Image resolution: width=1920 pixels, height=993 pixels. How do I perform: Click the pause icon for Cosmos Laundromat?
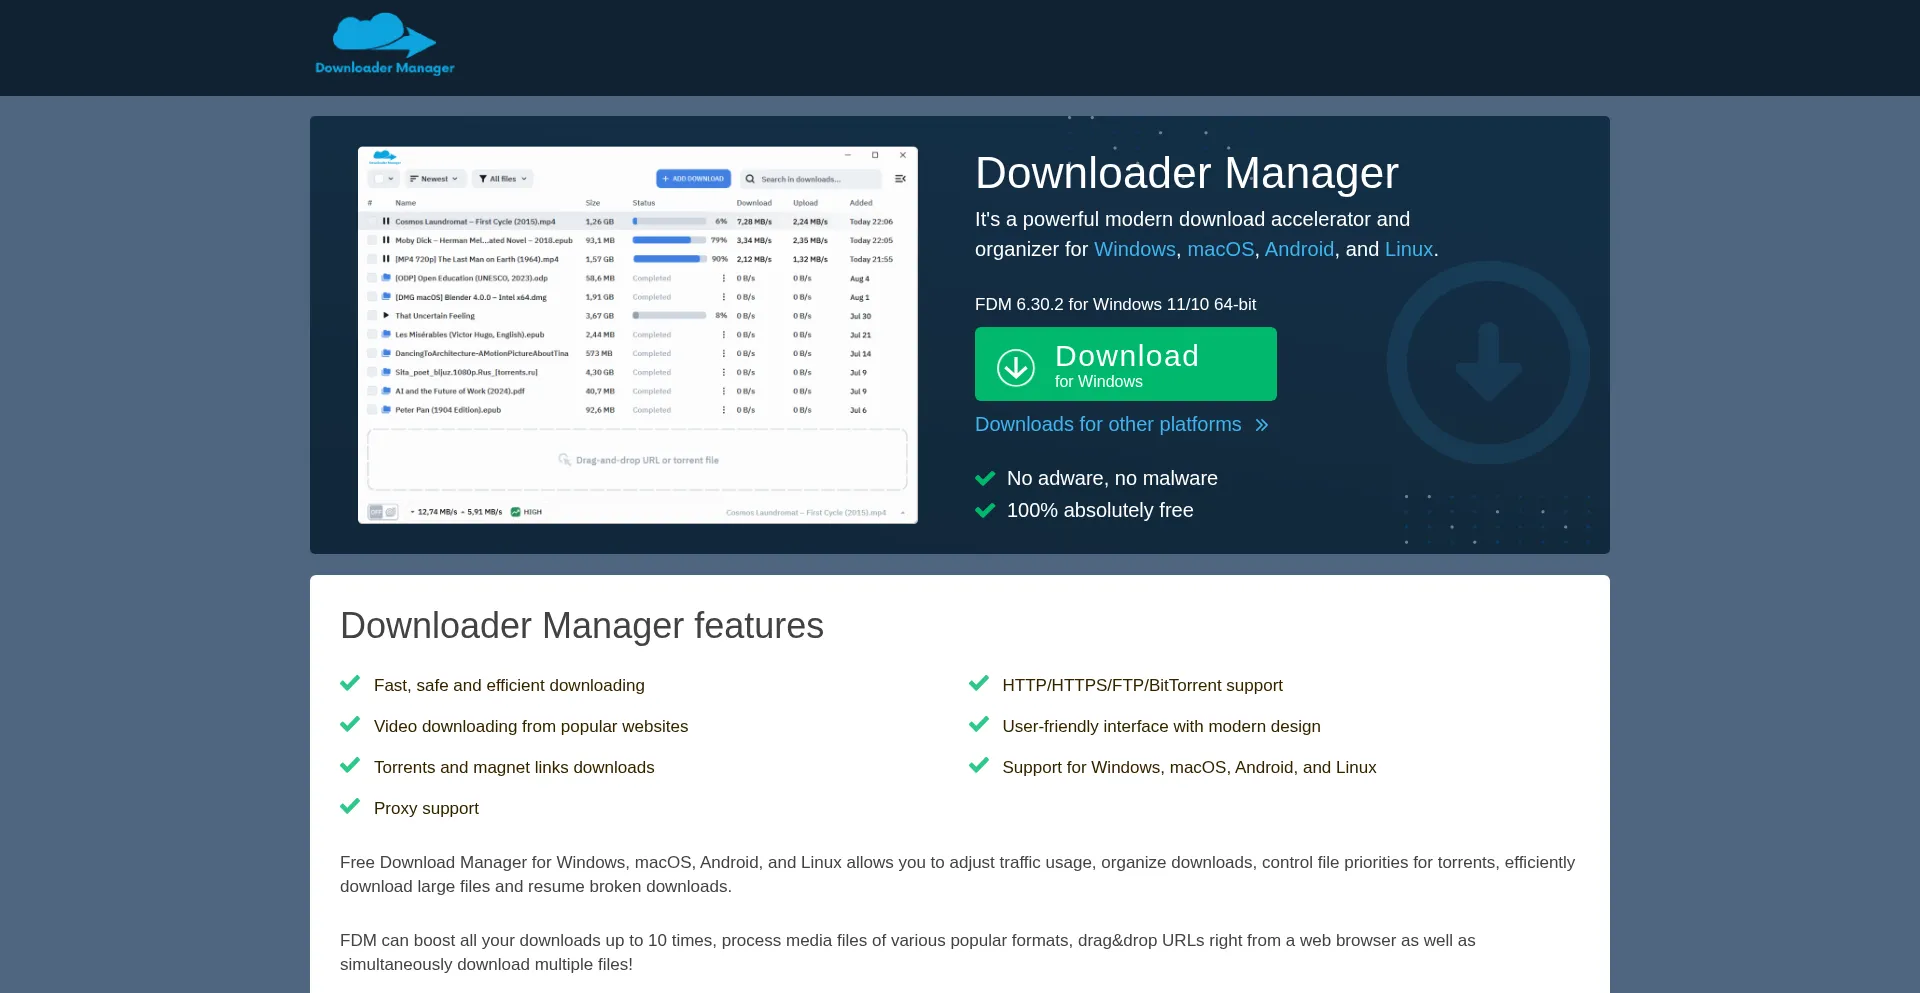click(386, 221)
